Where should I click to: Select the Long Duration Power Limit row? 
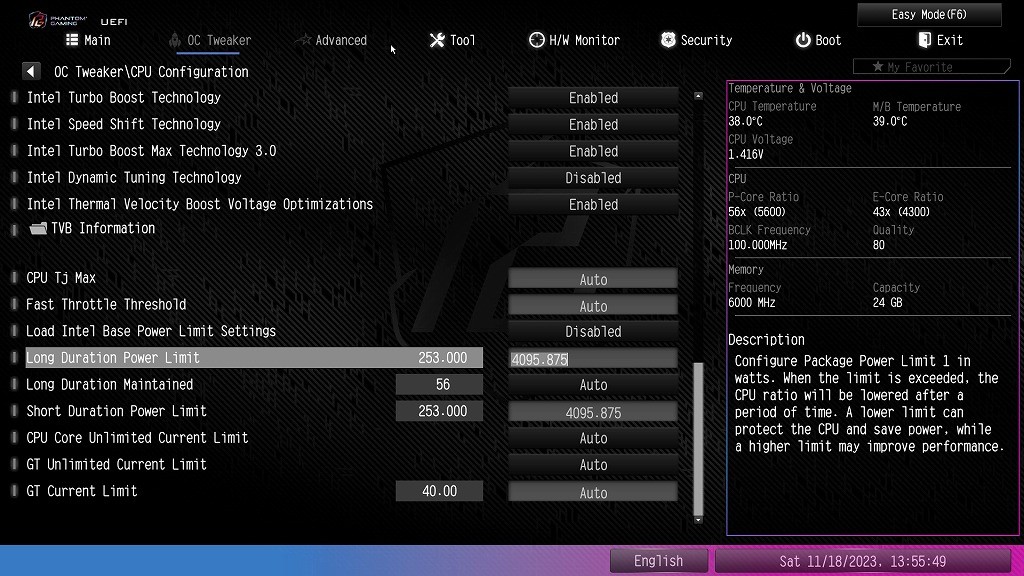(254, 358)
